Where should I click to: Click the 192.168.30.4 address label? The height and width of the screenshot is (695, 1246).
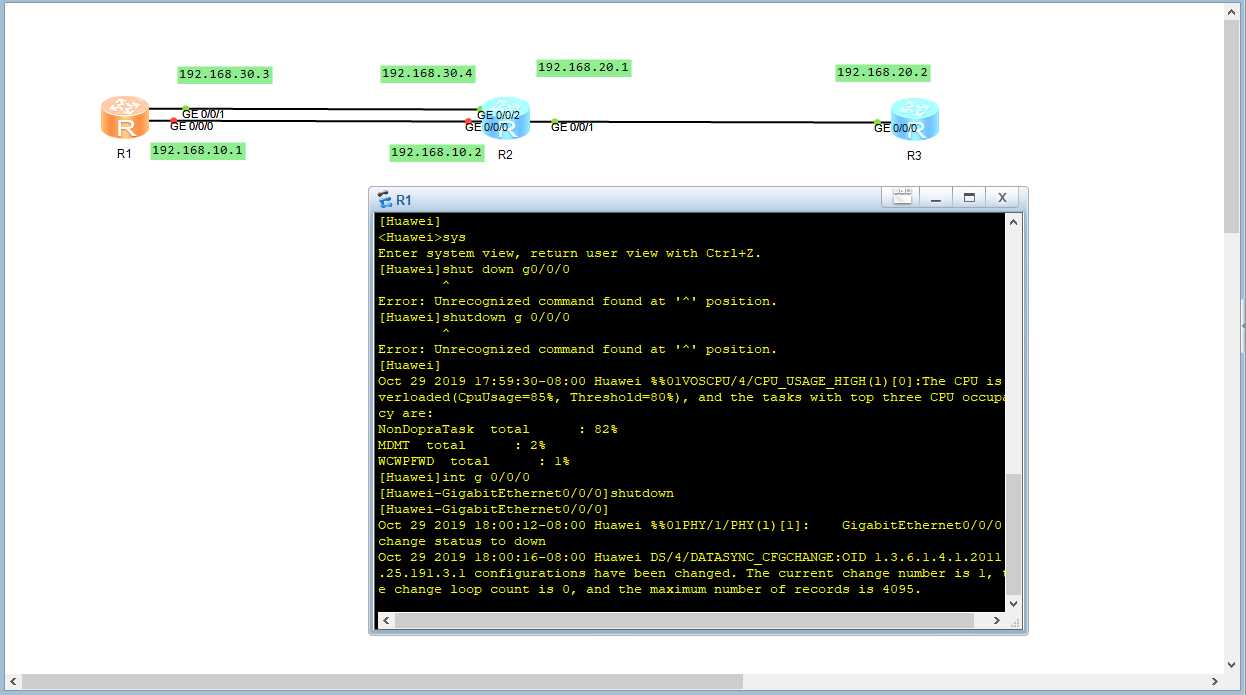pos(428,73)
